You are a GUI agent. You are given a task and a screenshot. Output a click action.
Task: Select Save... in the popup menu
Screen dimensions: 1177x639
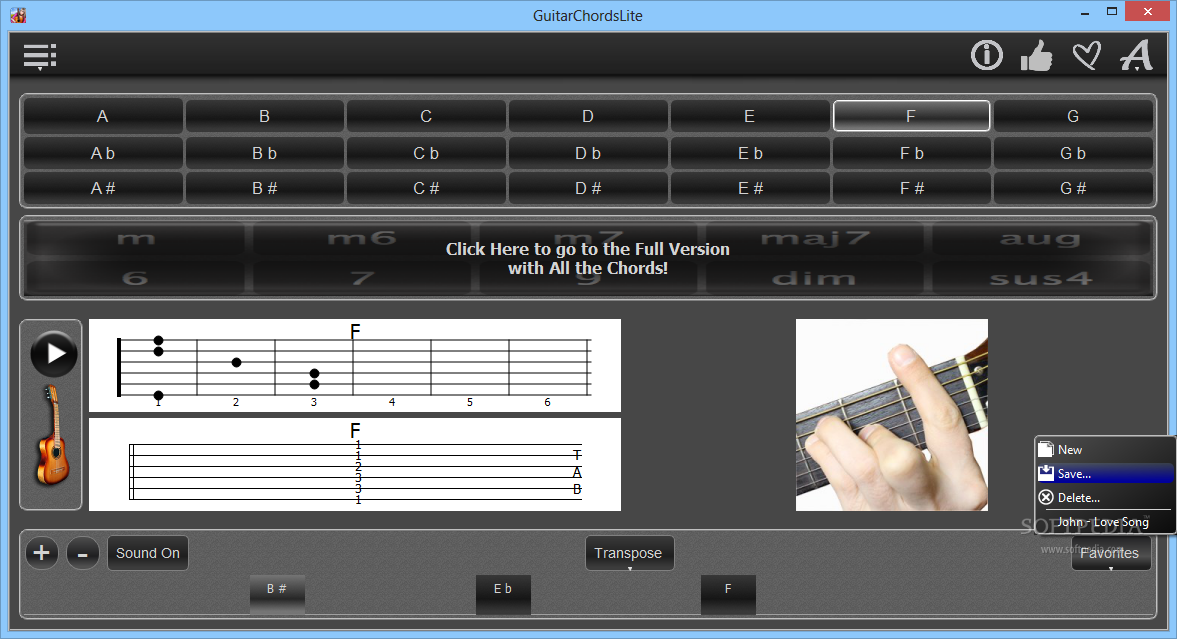click(x=1104, y=474)
